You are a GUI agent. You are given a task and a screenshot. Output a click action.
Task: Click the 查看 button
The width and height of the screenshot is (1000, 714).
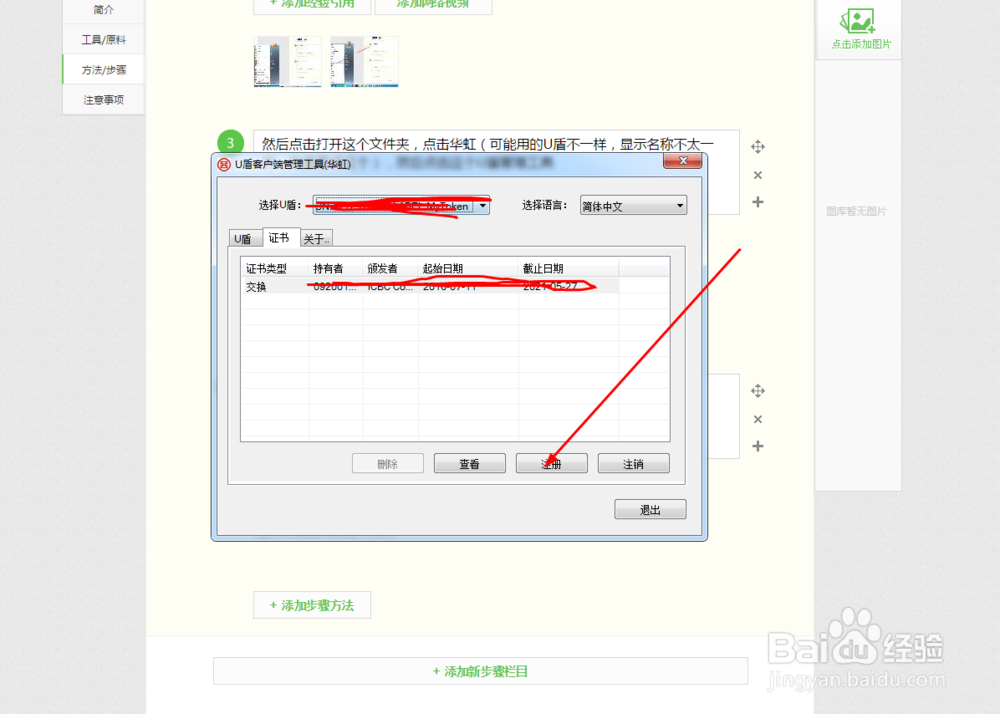(x=469, y=463)
